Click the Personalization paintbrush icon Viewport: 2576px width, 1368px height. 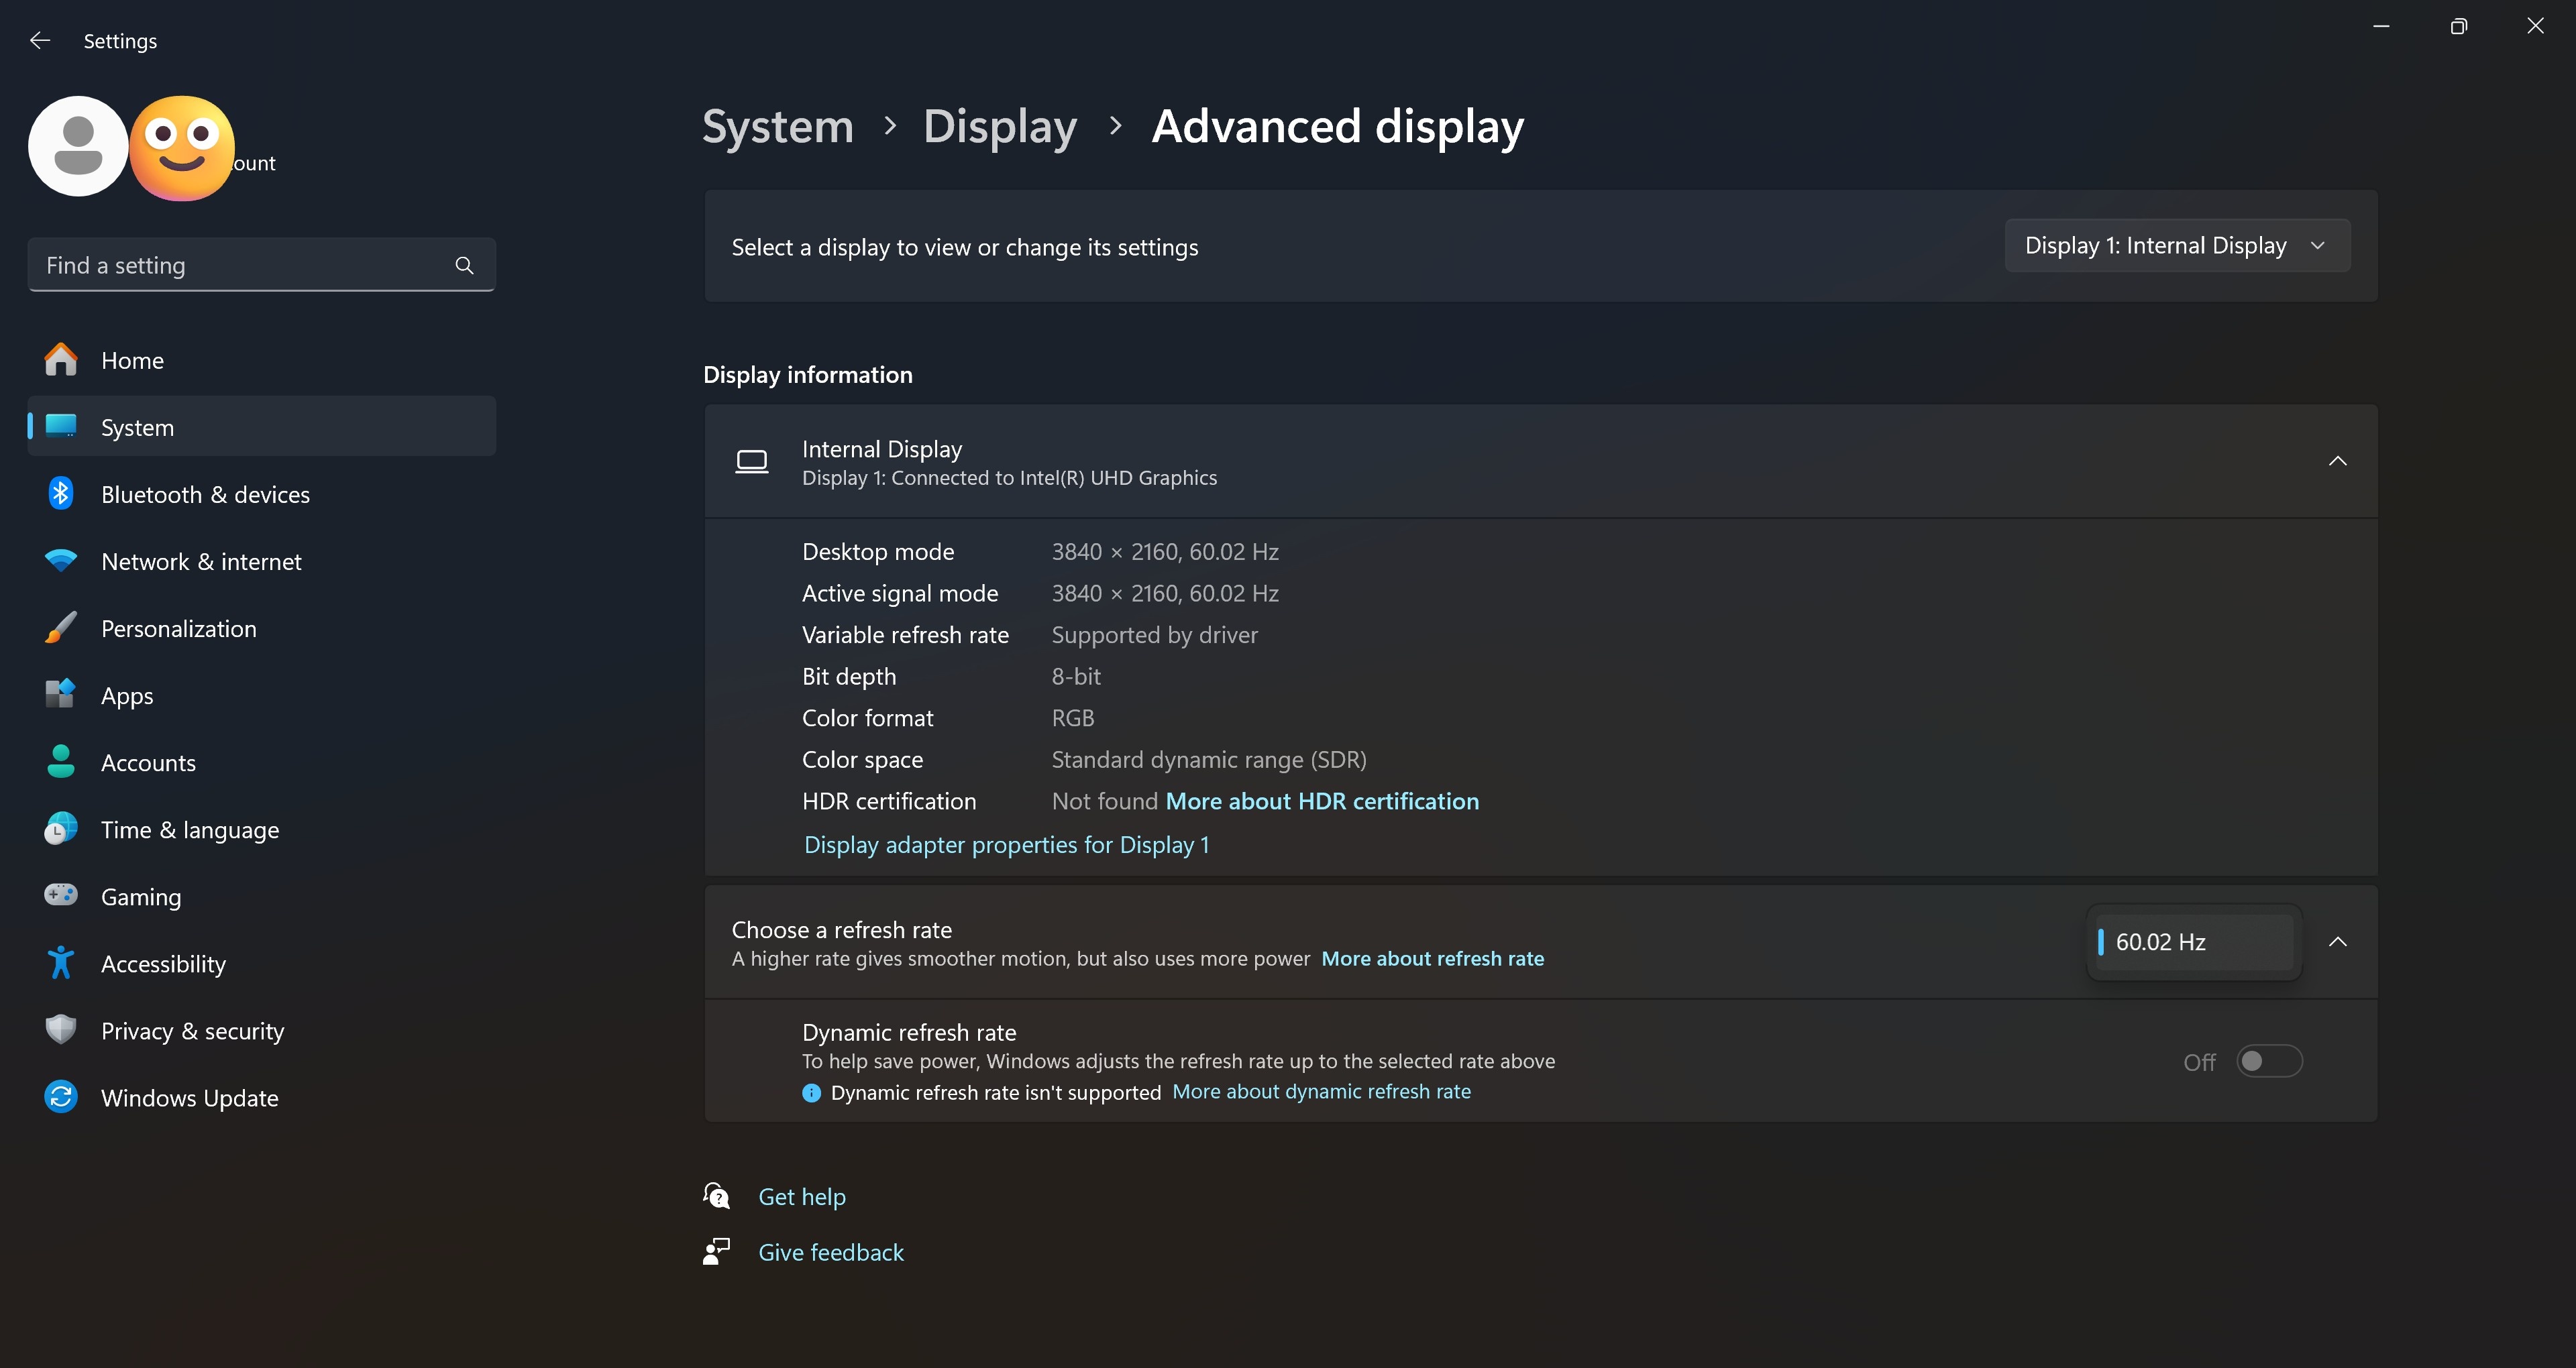pyautogui.click(x=61, y=628)
